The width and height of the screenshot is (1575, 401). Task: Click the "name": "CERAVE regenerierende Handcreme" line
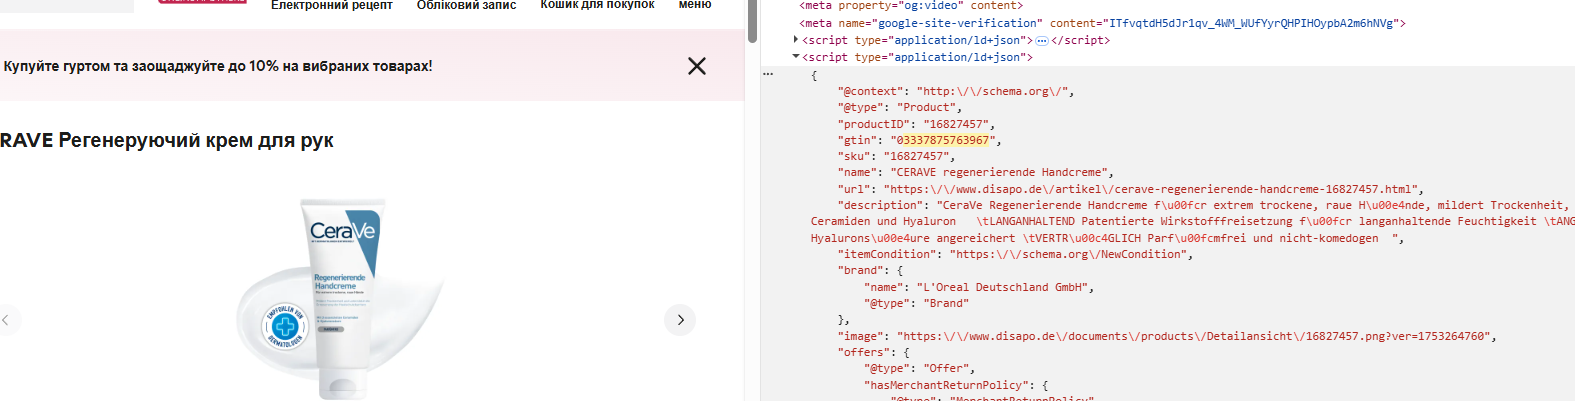[976, 172]
